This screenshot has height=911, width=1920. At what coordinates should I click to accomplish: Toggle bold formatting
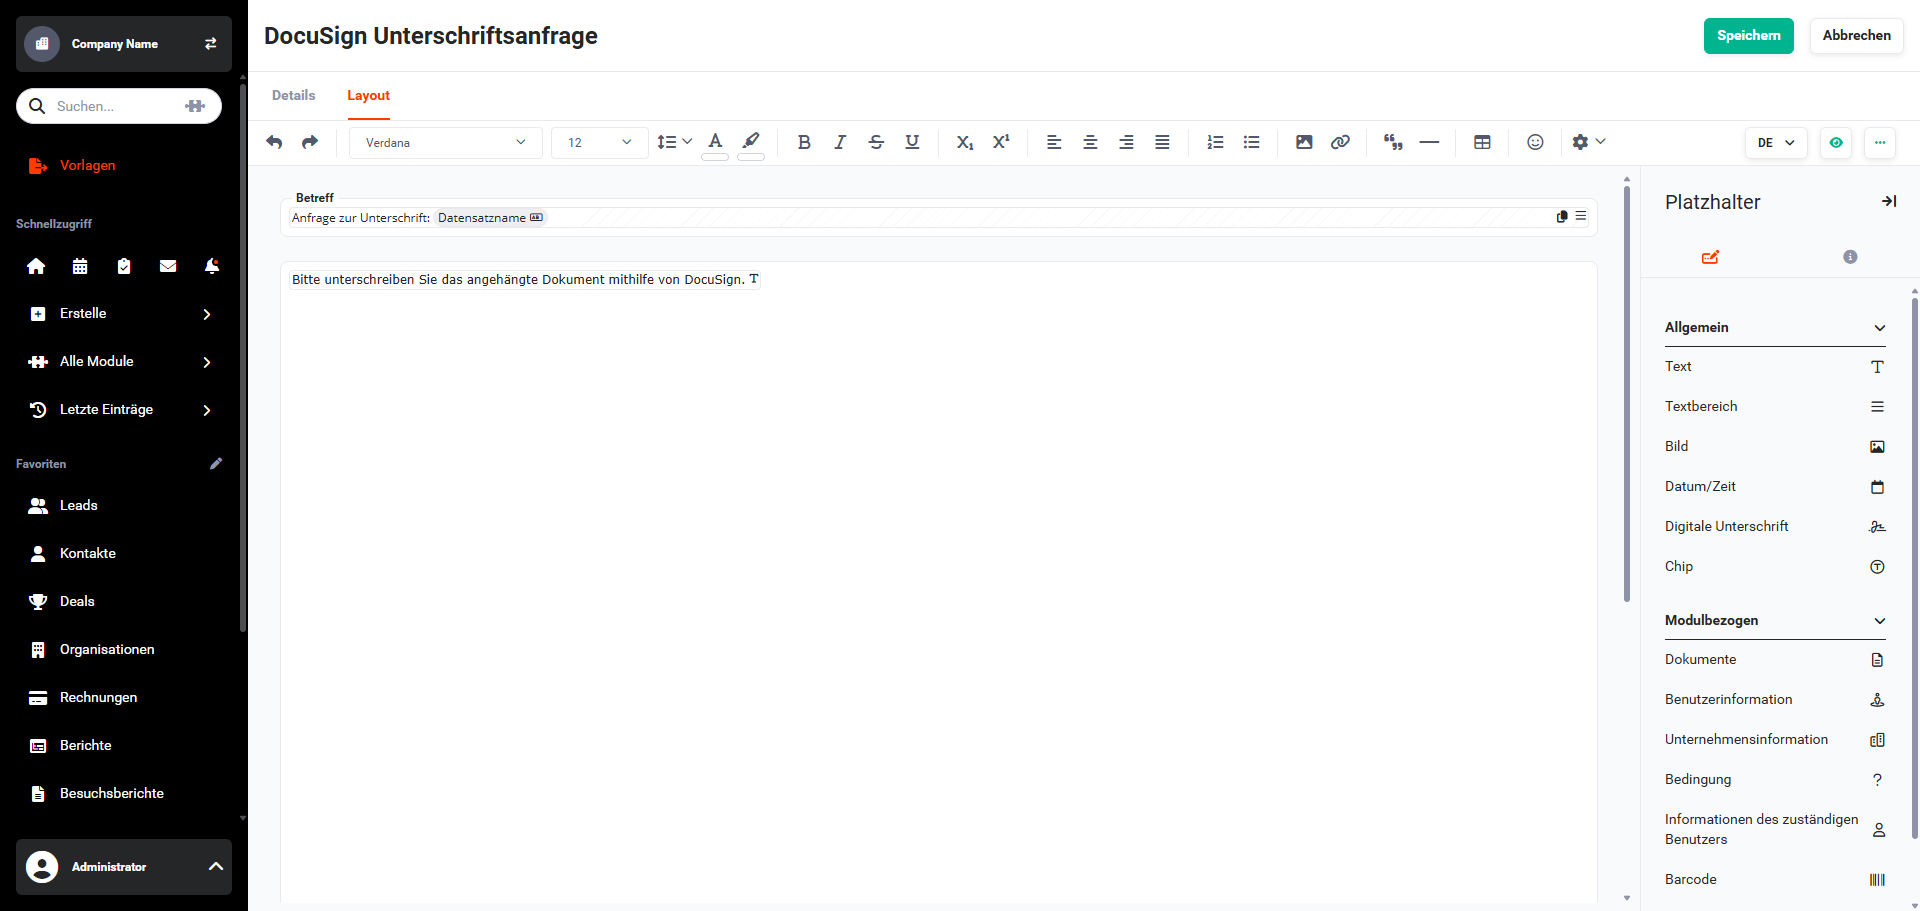click(804, 142)
